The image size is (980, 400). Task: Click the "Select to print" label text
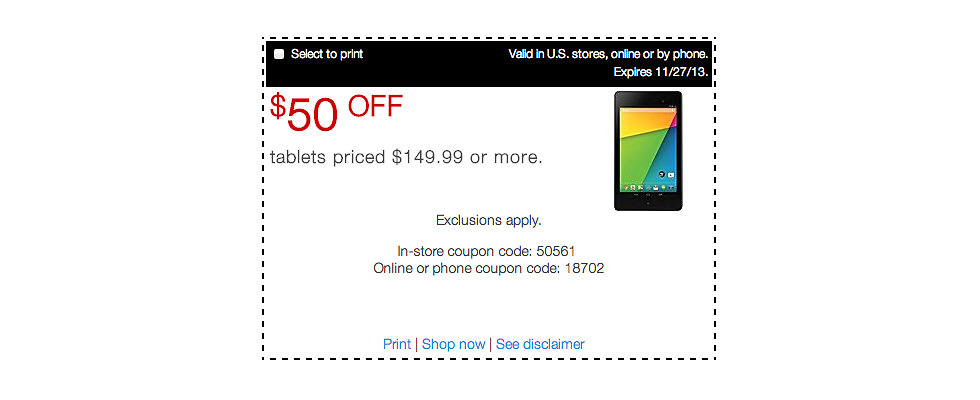(326, 54)
